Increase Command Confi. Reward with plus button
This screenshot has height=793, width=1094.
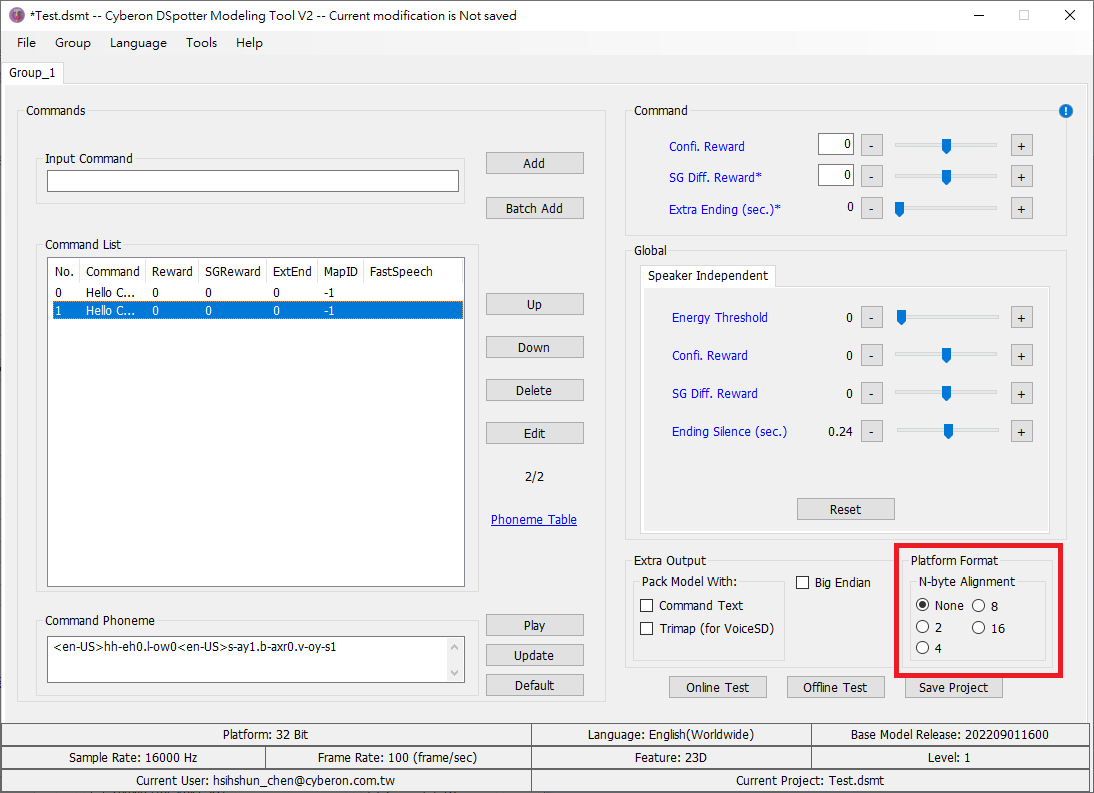[1021, 146]
